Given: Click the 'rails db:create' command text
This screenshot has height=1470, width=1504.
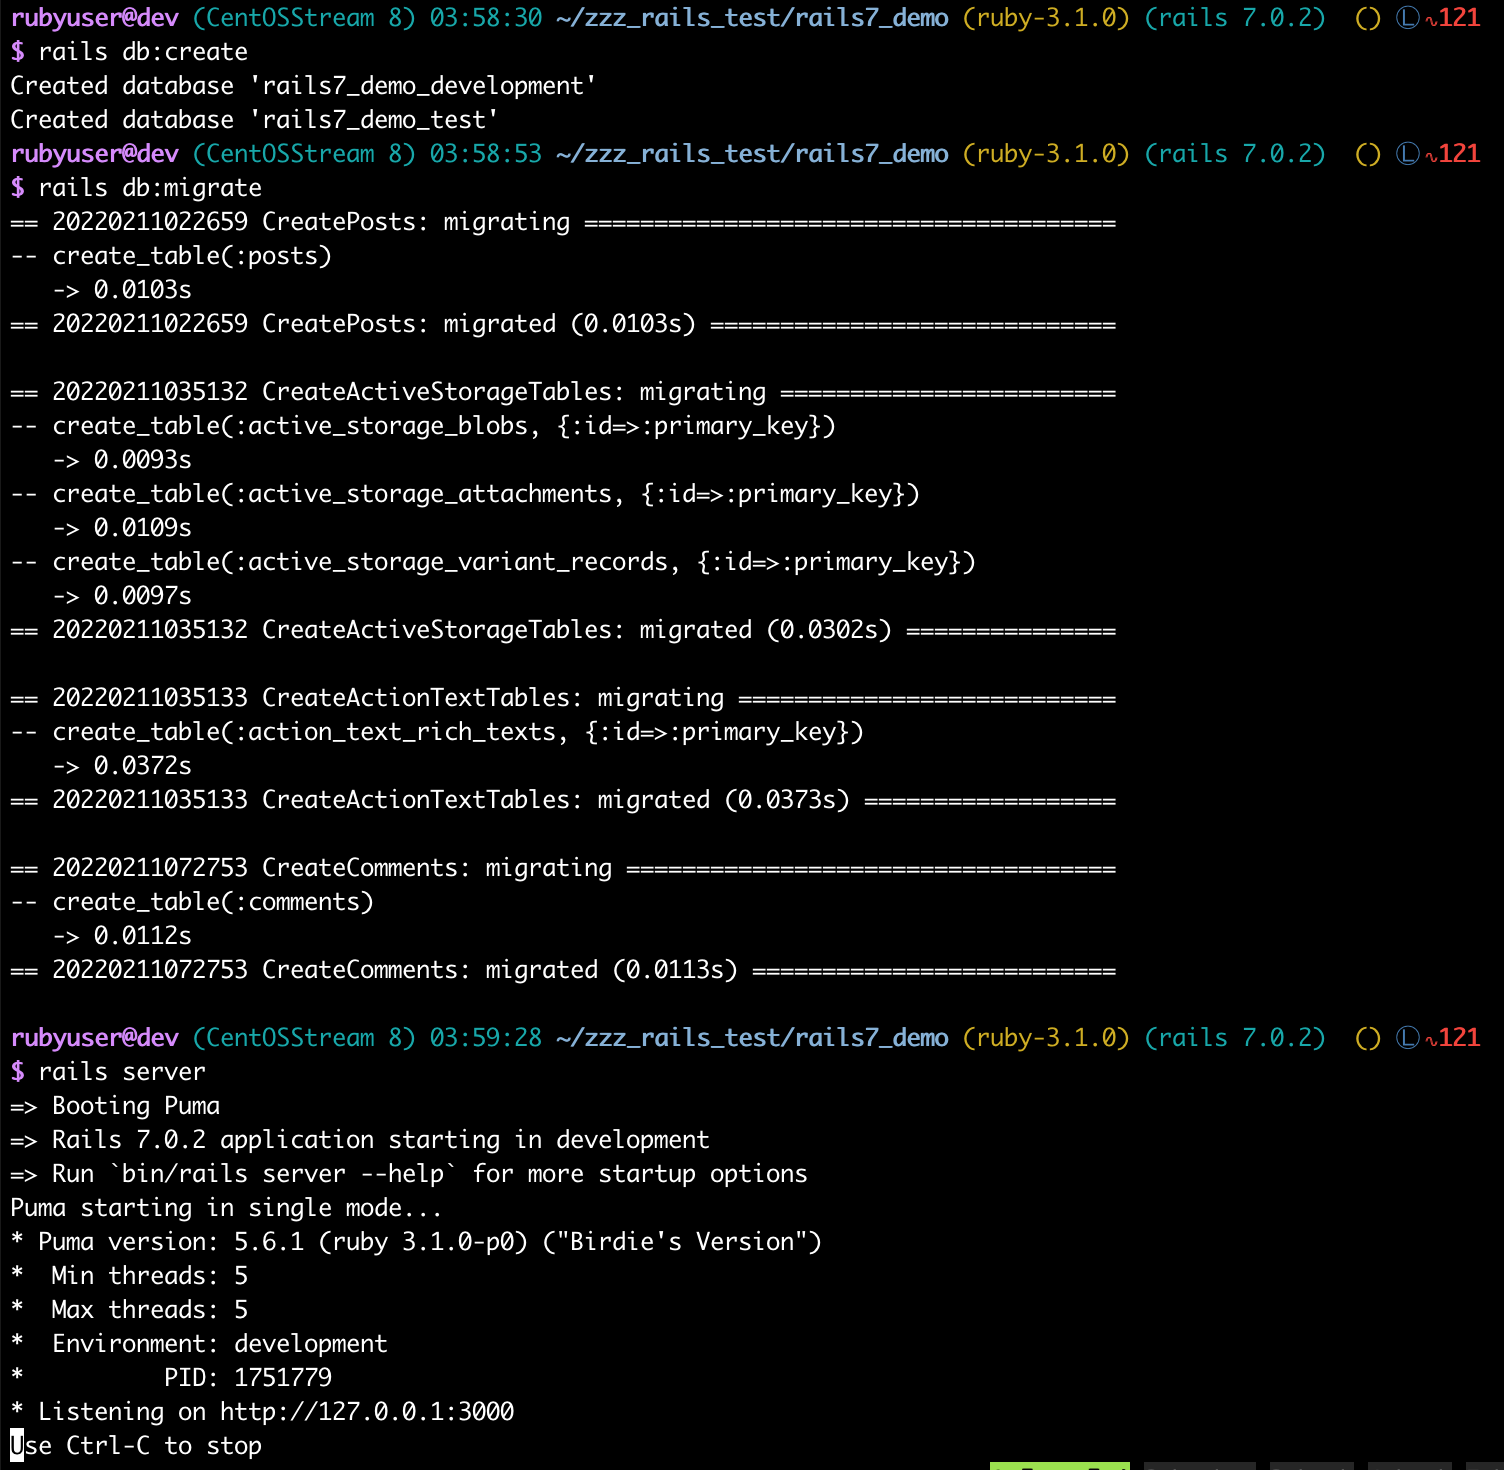Looking at the screenshot, I should pos(143,52).
